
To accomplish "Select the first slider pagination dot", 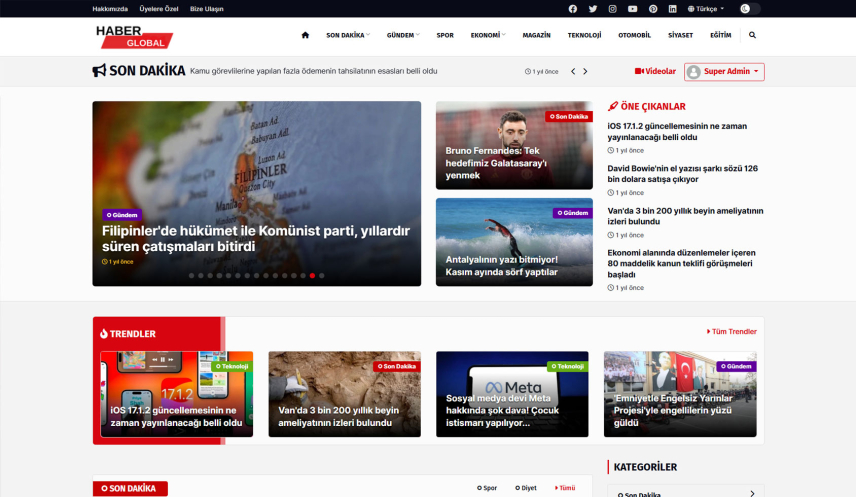I will [192, 276].
